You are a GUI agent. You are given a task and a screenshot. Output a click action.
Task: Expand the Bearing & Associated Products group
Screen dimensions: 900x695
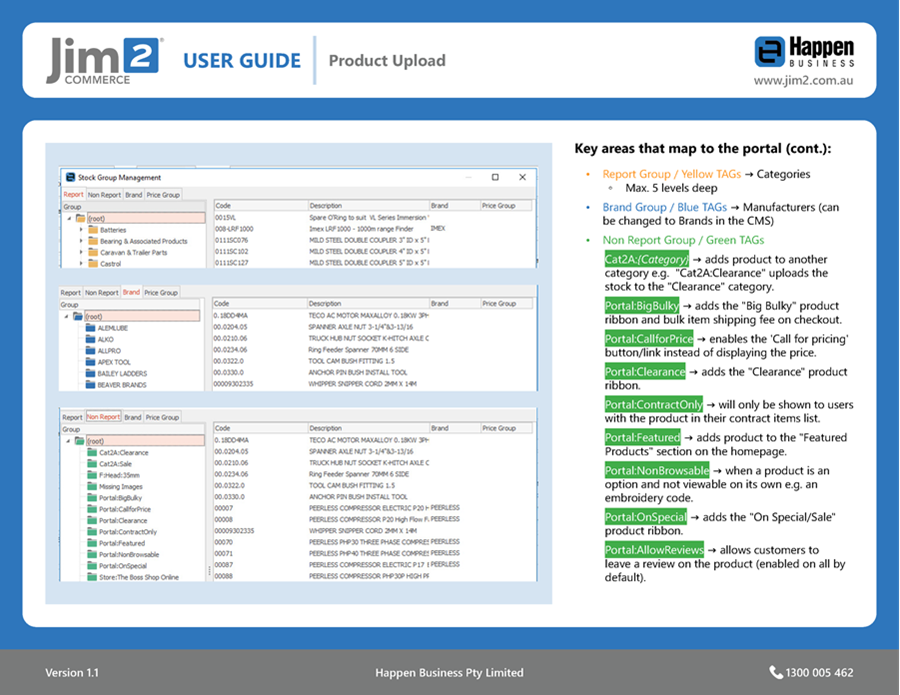tap(81, 241)
